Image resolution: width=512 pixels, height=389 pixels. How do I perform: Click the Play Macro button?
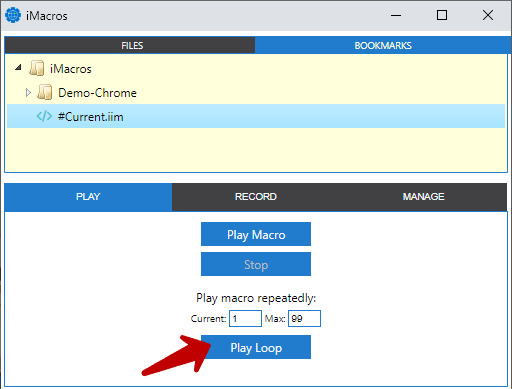pyautogui.click(x=256, y=234)
